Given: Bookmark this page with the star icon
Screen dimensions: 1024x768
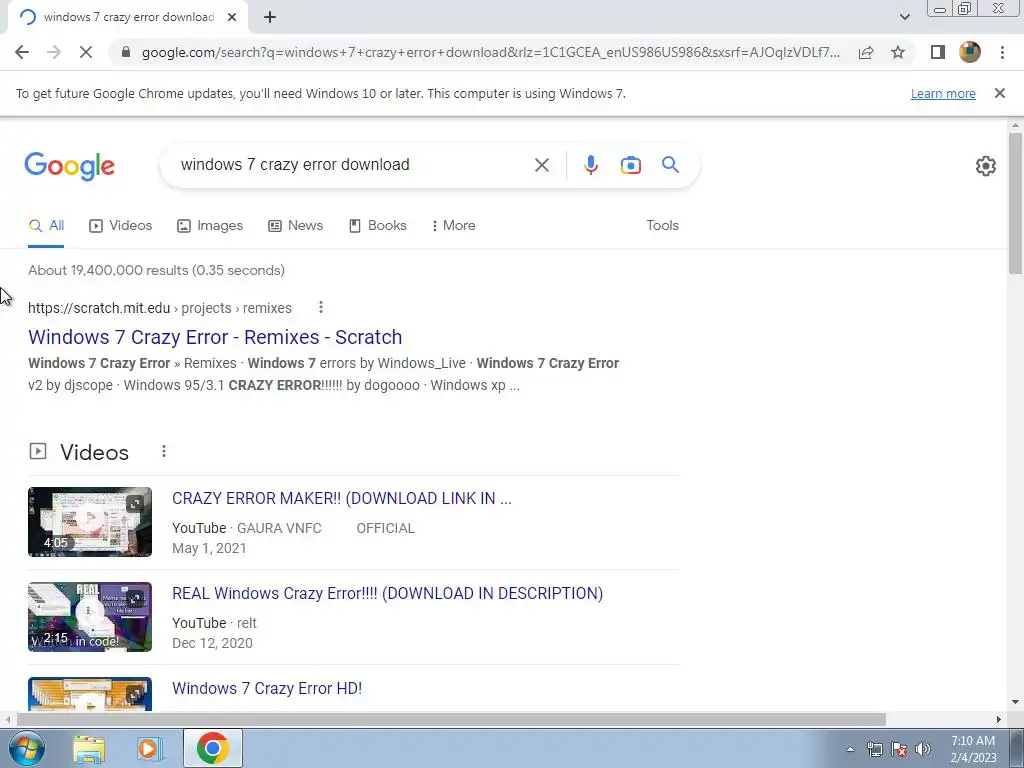Looking at the screenshot, I should (x=898, y=52).
